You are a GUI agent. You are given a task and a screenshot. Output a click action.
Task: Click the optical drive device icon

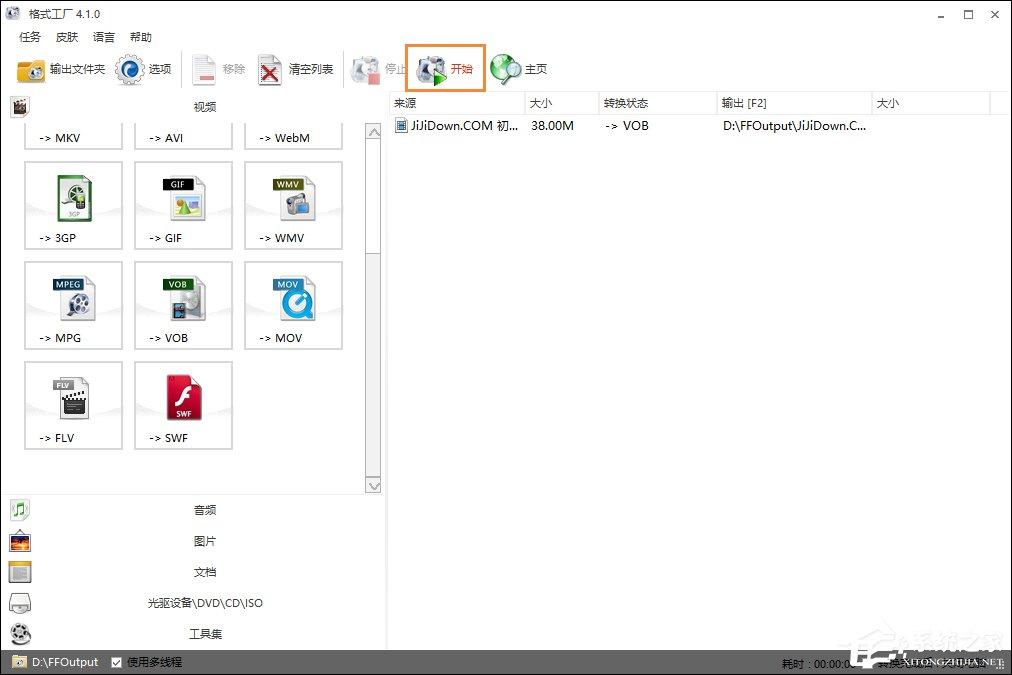(20, 603)
